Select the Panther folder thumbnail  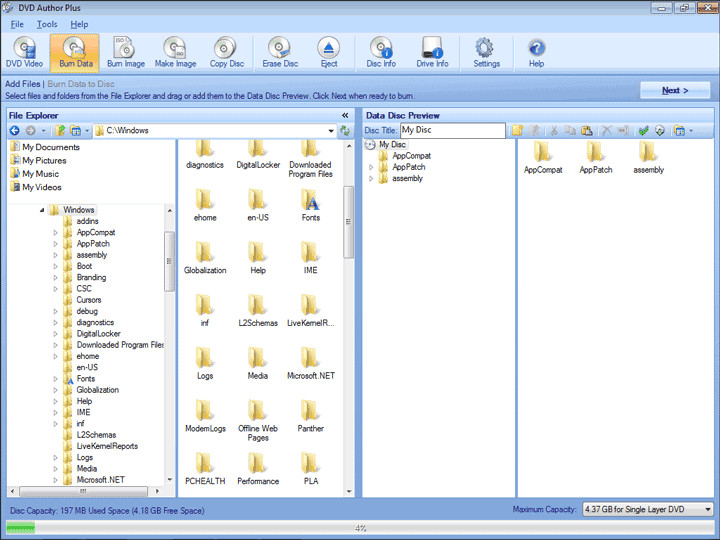click(x=310, y=416)
